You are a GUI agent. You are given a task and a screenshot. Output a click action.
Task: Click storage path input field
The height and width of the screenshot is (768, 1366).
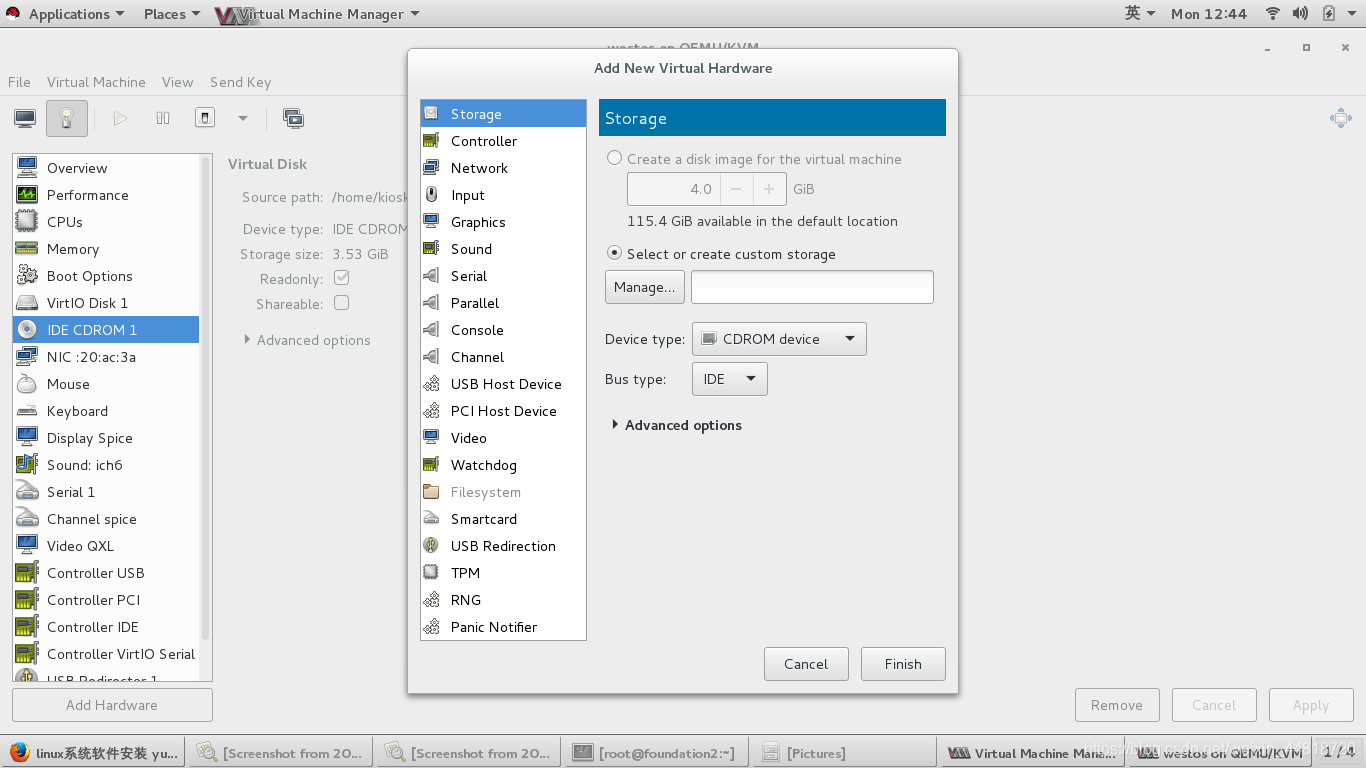pos(812,287)
